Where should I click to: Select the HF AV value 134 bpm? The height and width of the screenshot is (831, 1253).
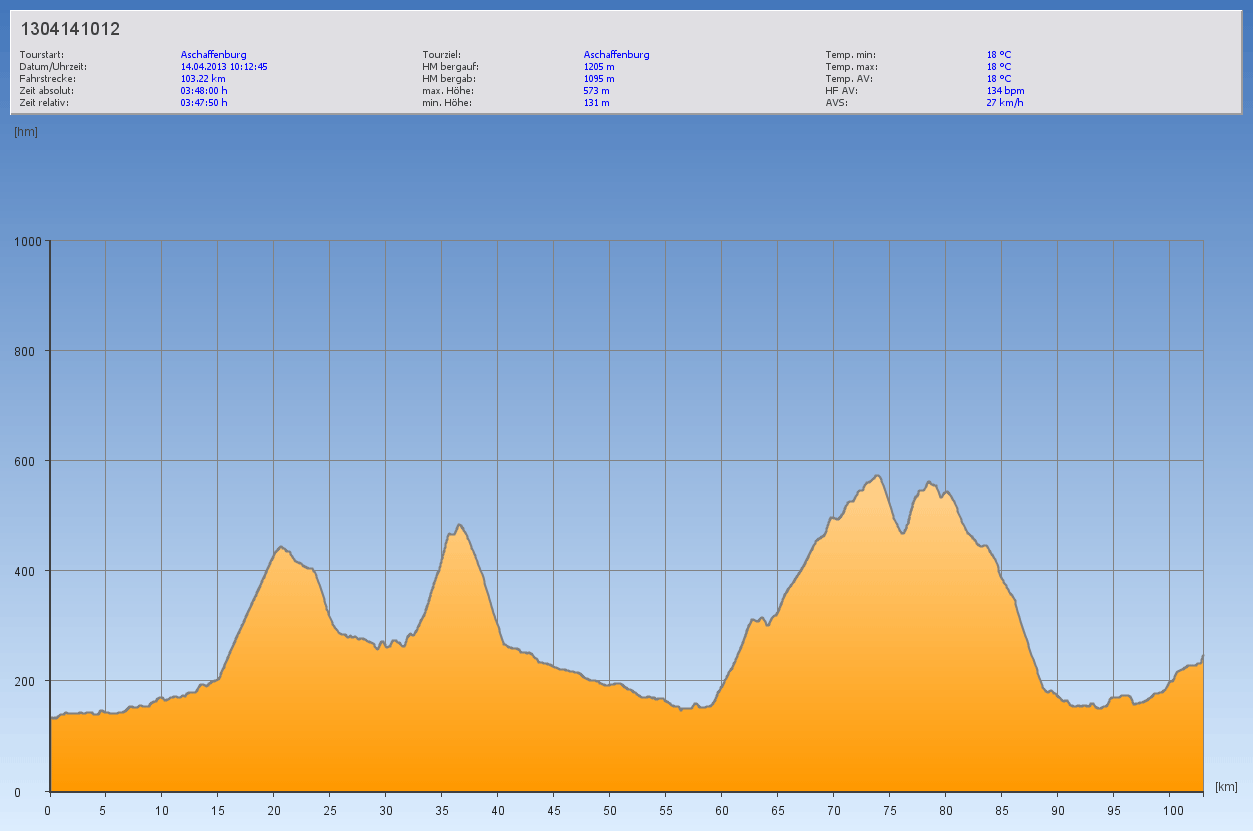tap(1005, 90)
